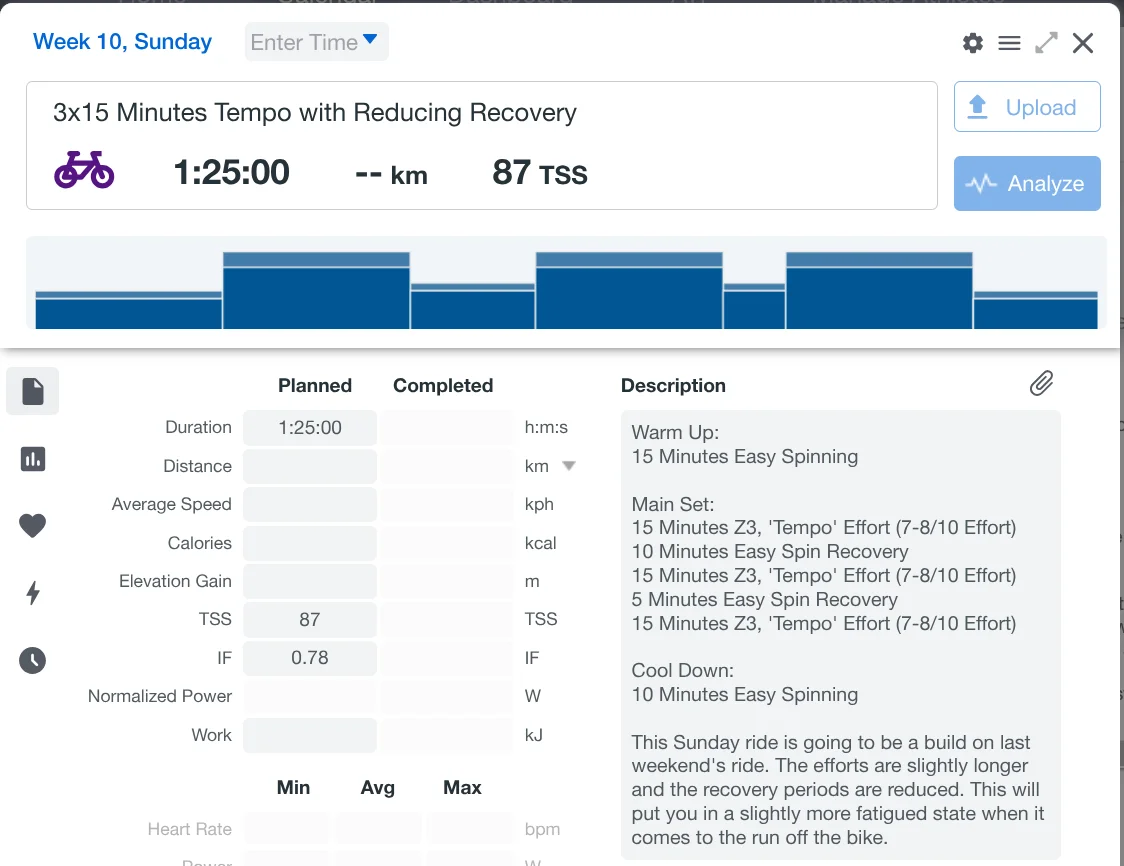Open the clock time tab
Viewport: 1124px width, 866px height.
33,660
